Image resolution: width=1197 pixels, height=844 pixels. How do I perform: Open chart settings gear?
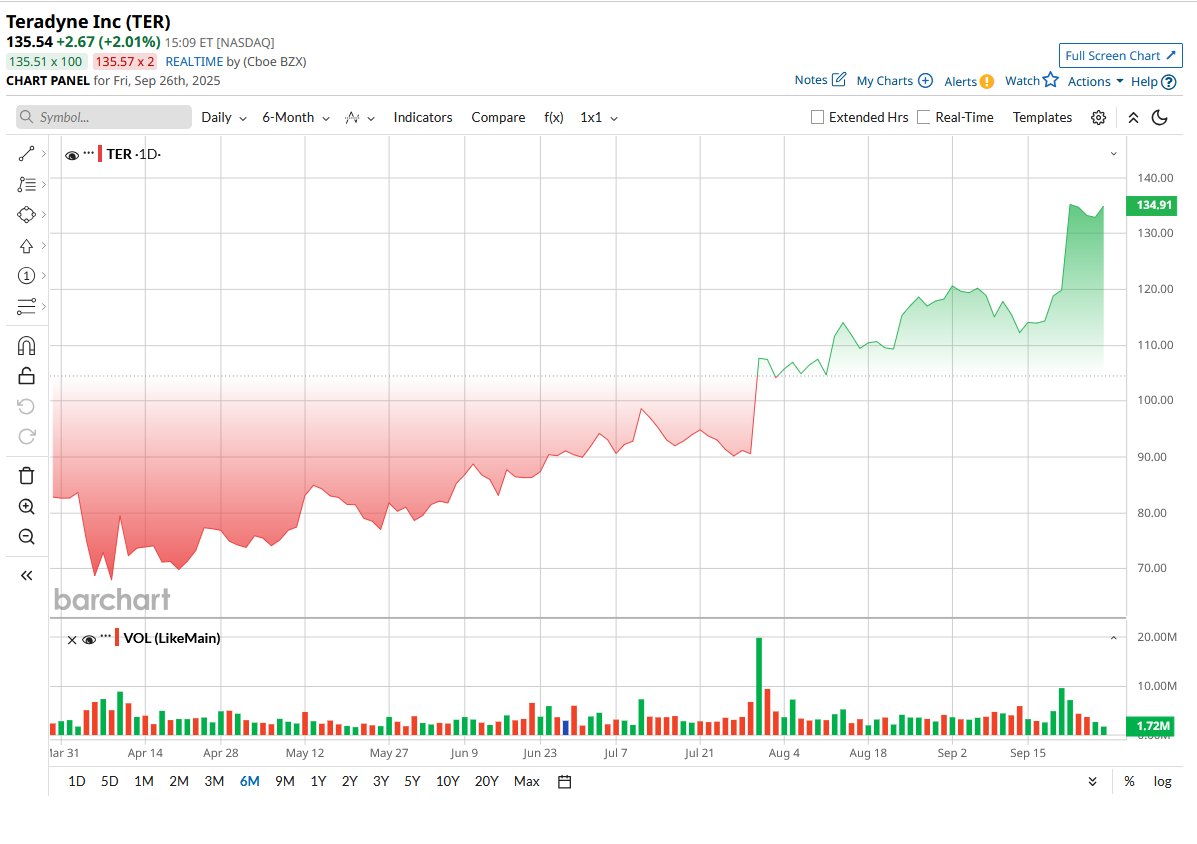1099,118
